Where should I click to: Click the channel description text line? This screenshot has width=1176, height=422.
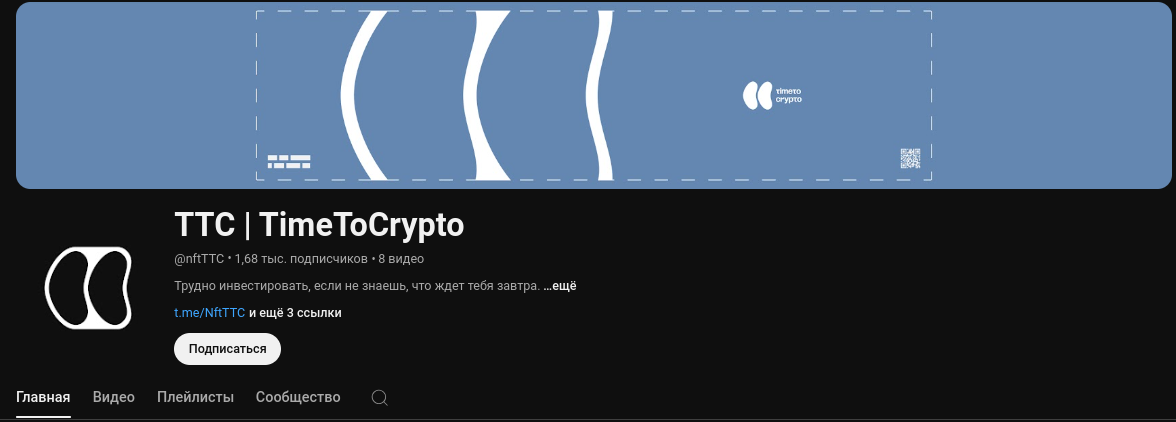(x=357, y=286)
